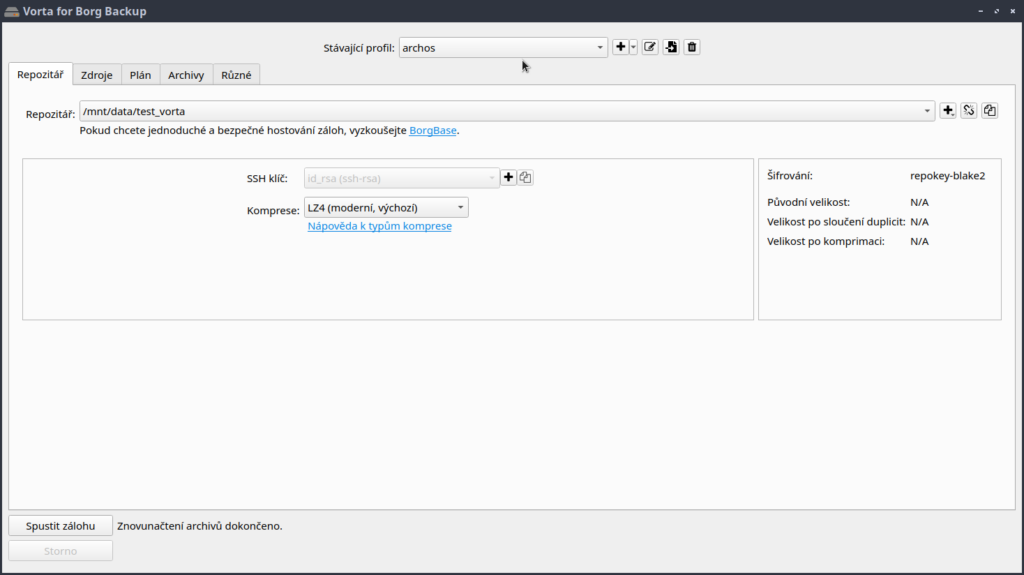
Task: Open the rename profile pencil icon
Action: click(x=650, y=47)
